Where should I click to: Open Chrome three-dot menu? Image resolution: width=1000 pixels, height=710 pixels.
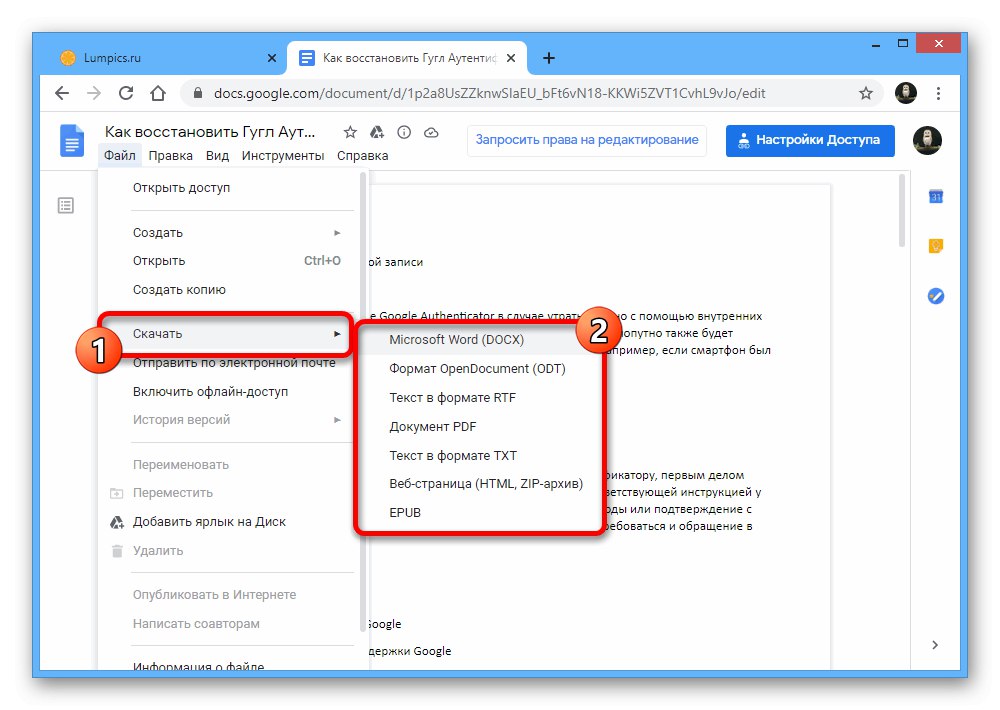[938, 93]
